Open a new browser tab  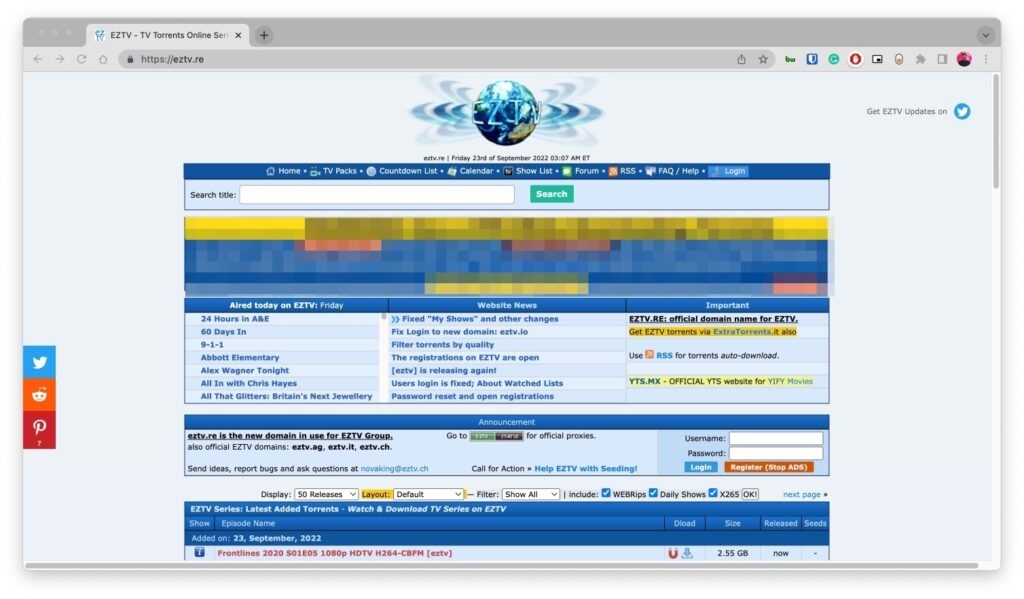click(x=264, y=35)
